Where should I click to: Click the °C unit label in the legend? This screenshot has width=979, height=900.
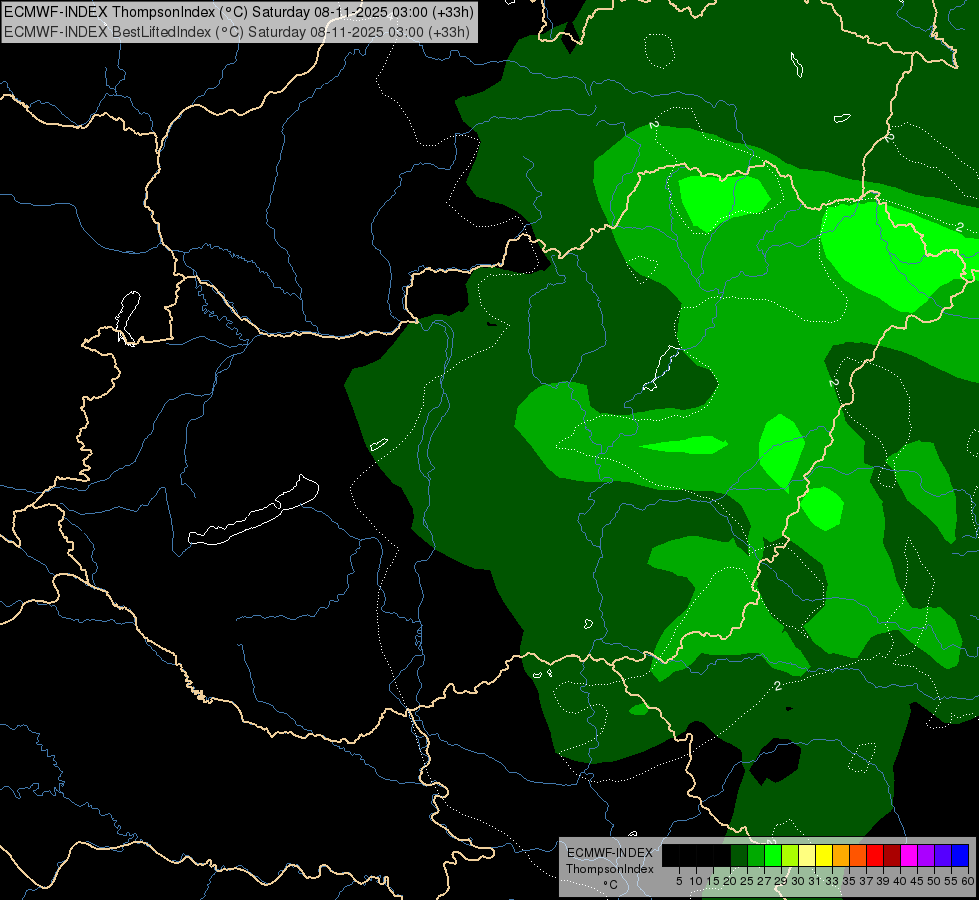point(611,884)
